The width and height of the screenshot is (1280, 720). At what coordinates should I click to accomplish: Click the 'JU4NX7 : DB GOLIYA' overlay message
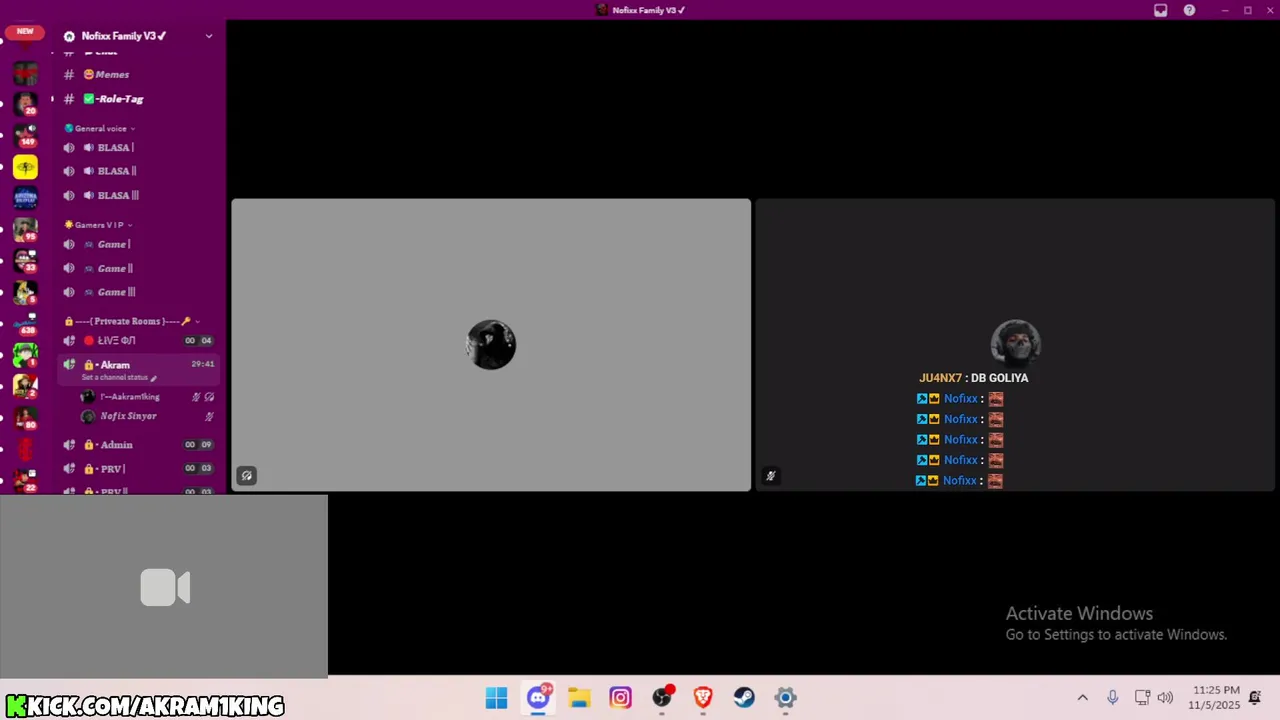tap(974, 378)
